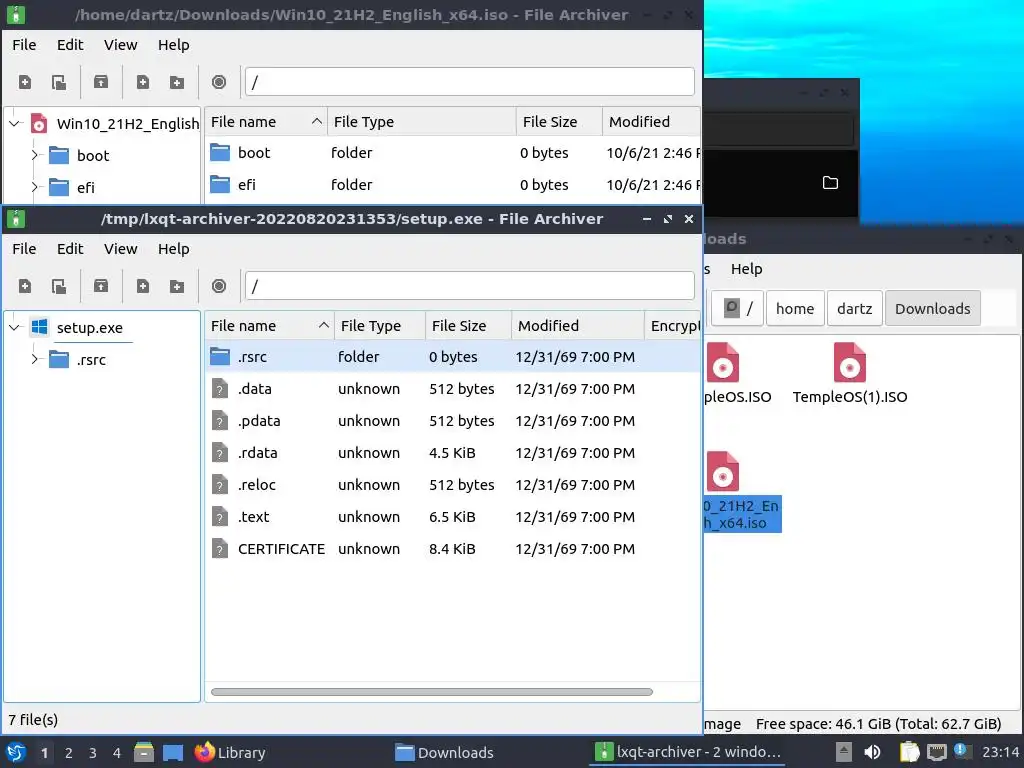1024x768 pixels.
Task: Launch file manager from taskbar quick launch
Action: (x=144, y=752)
